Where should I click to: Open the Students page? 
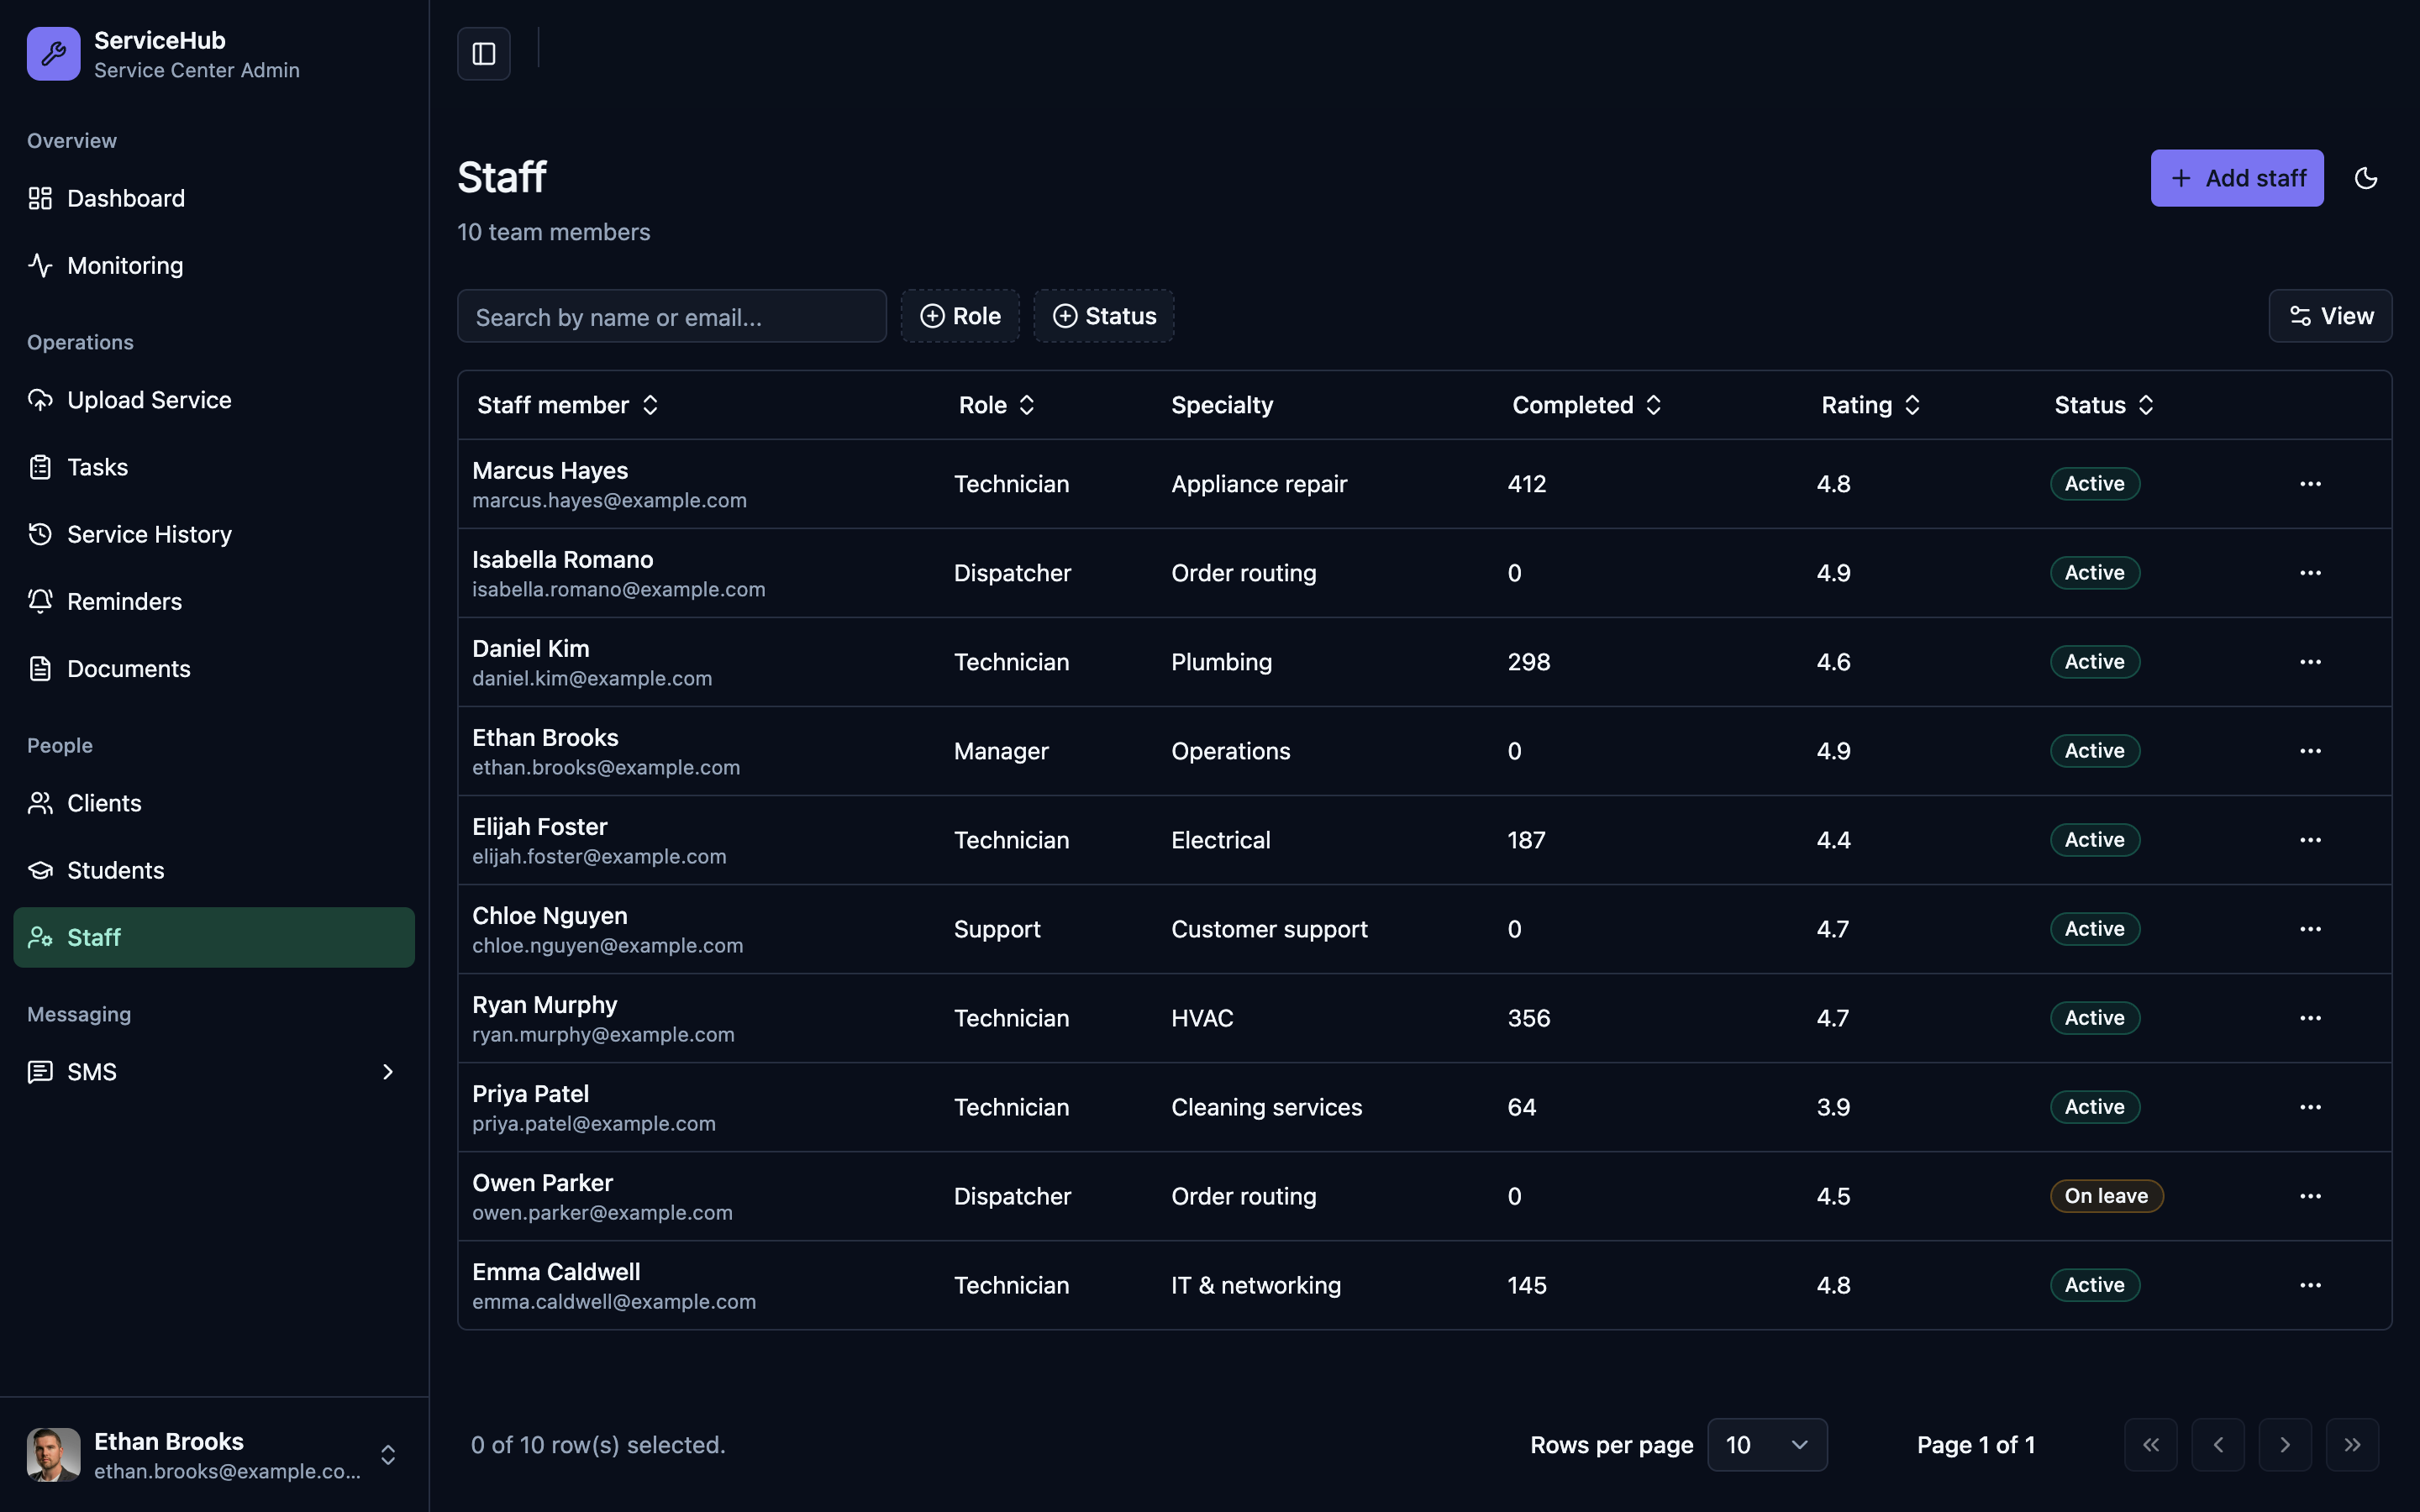click(x=214, y=870)
